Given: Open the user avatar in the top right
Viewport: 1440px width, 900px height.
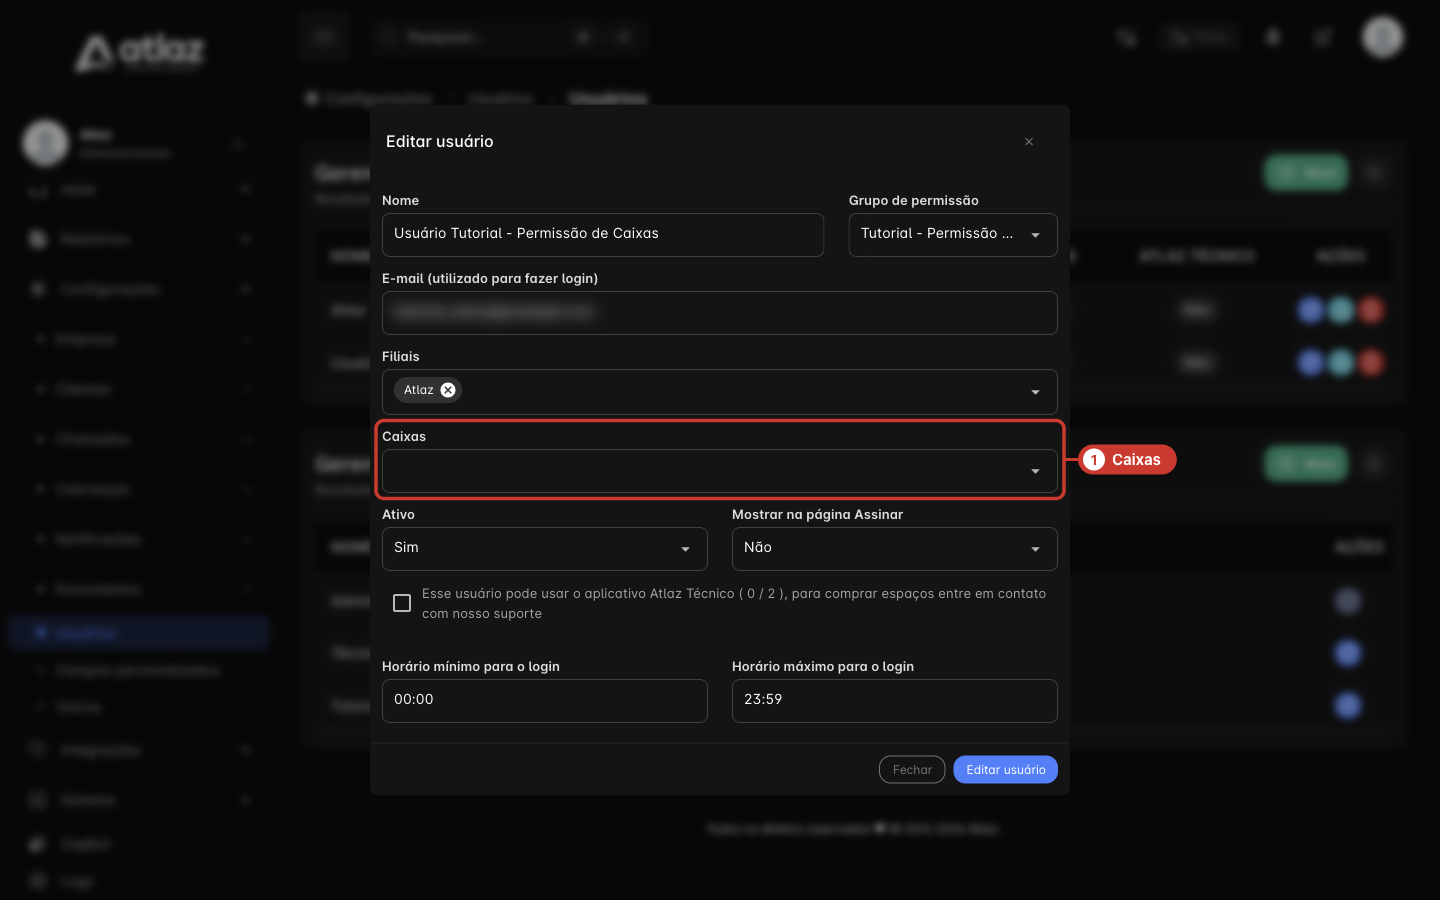Looking at the screenshot, I should pyautogui.click(x=1383, y=37).
